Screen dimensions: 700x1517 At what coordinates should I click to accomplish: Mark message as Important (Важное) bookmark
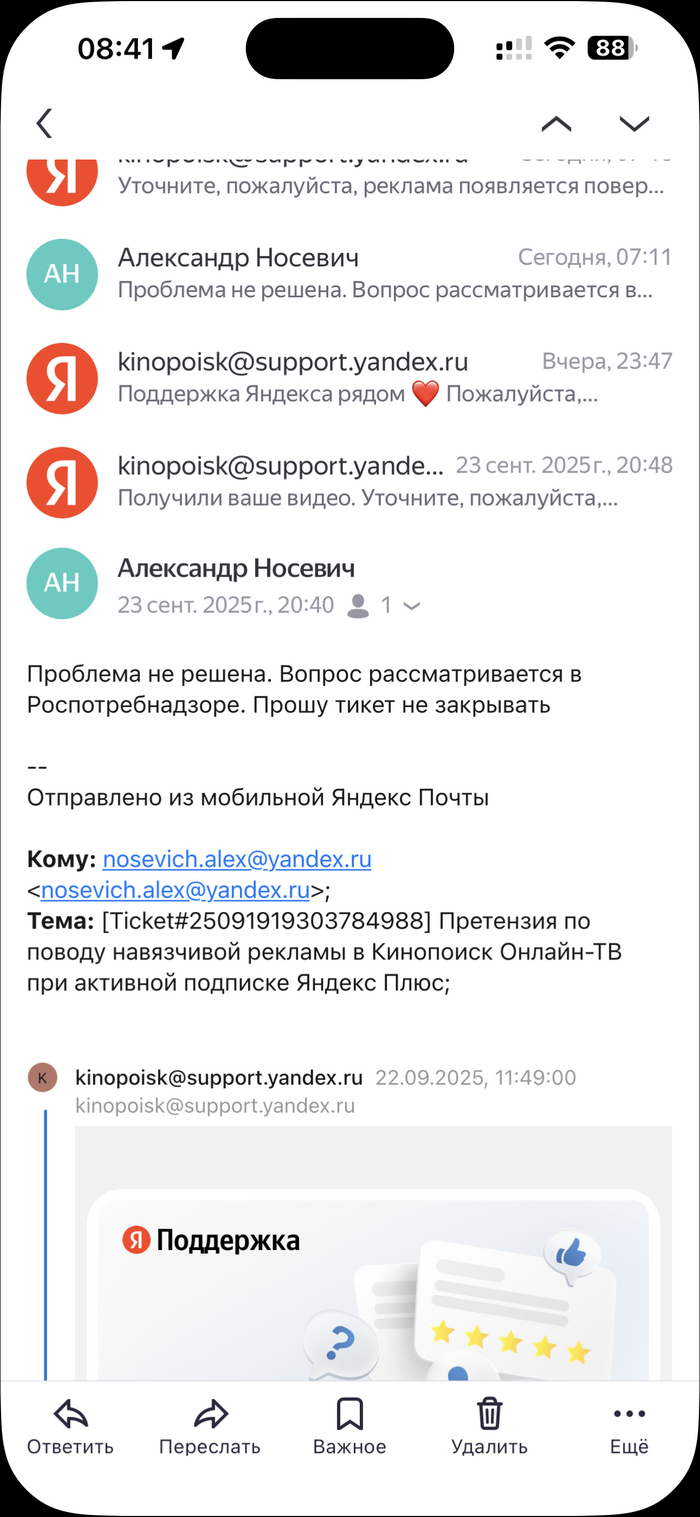pyautogui.click(x=349, y=1414)
